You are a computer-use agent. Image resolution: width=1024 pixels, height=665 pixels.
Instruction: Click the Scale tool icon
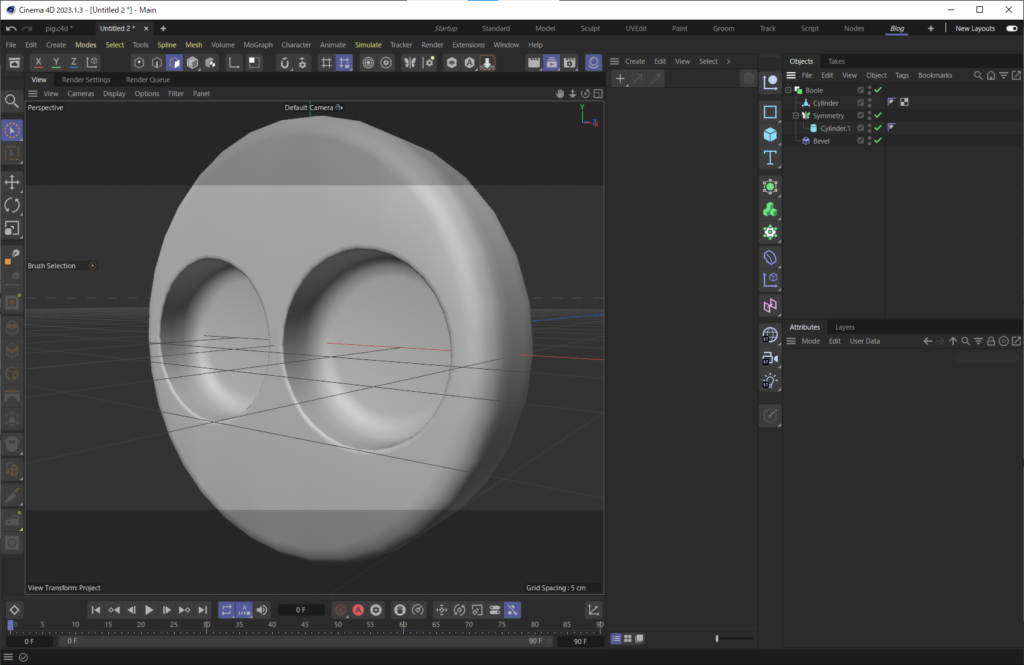tap(13, 228)
